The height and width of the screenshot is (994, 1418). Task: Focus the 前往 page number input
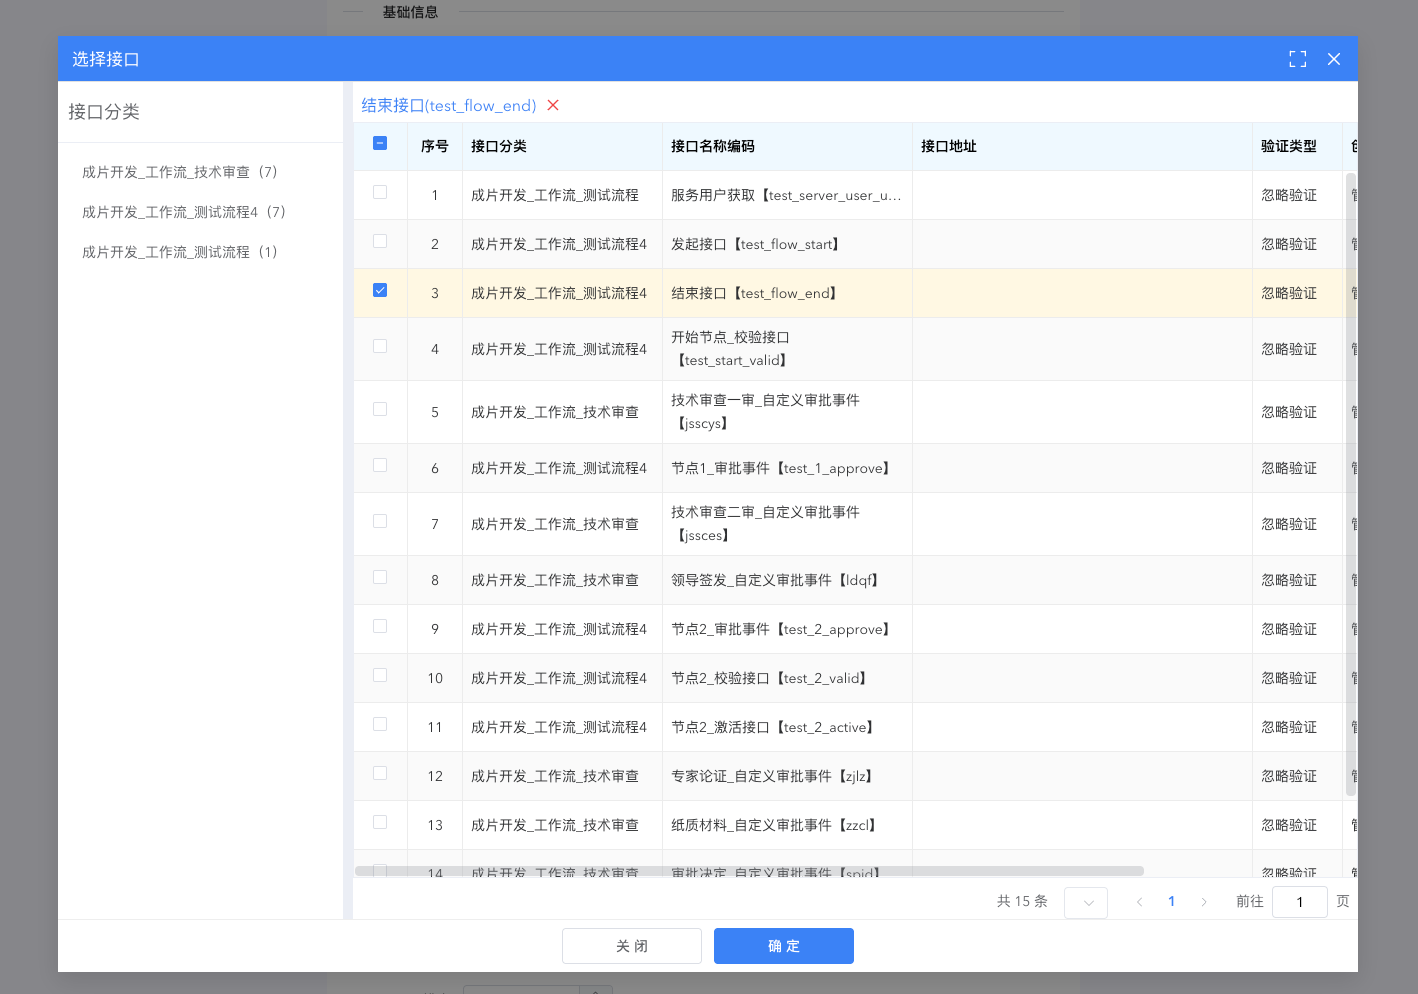click(x=1299, y=902)
